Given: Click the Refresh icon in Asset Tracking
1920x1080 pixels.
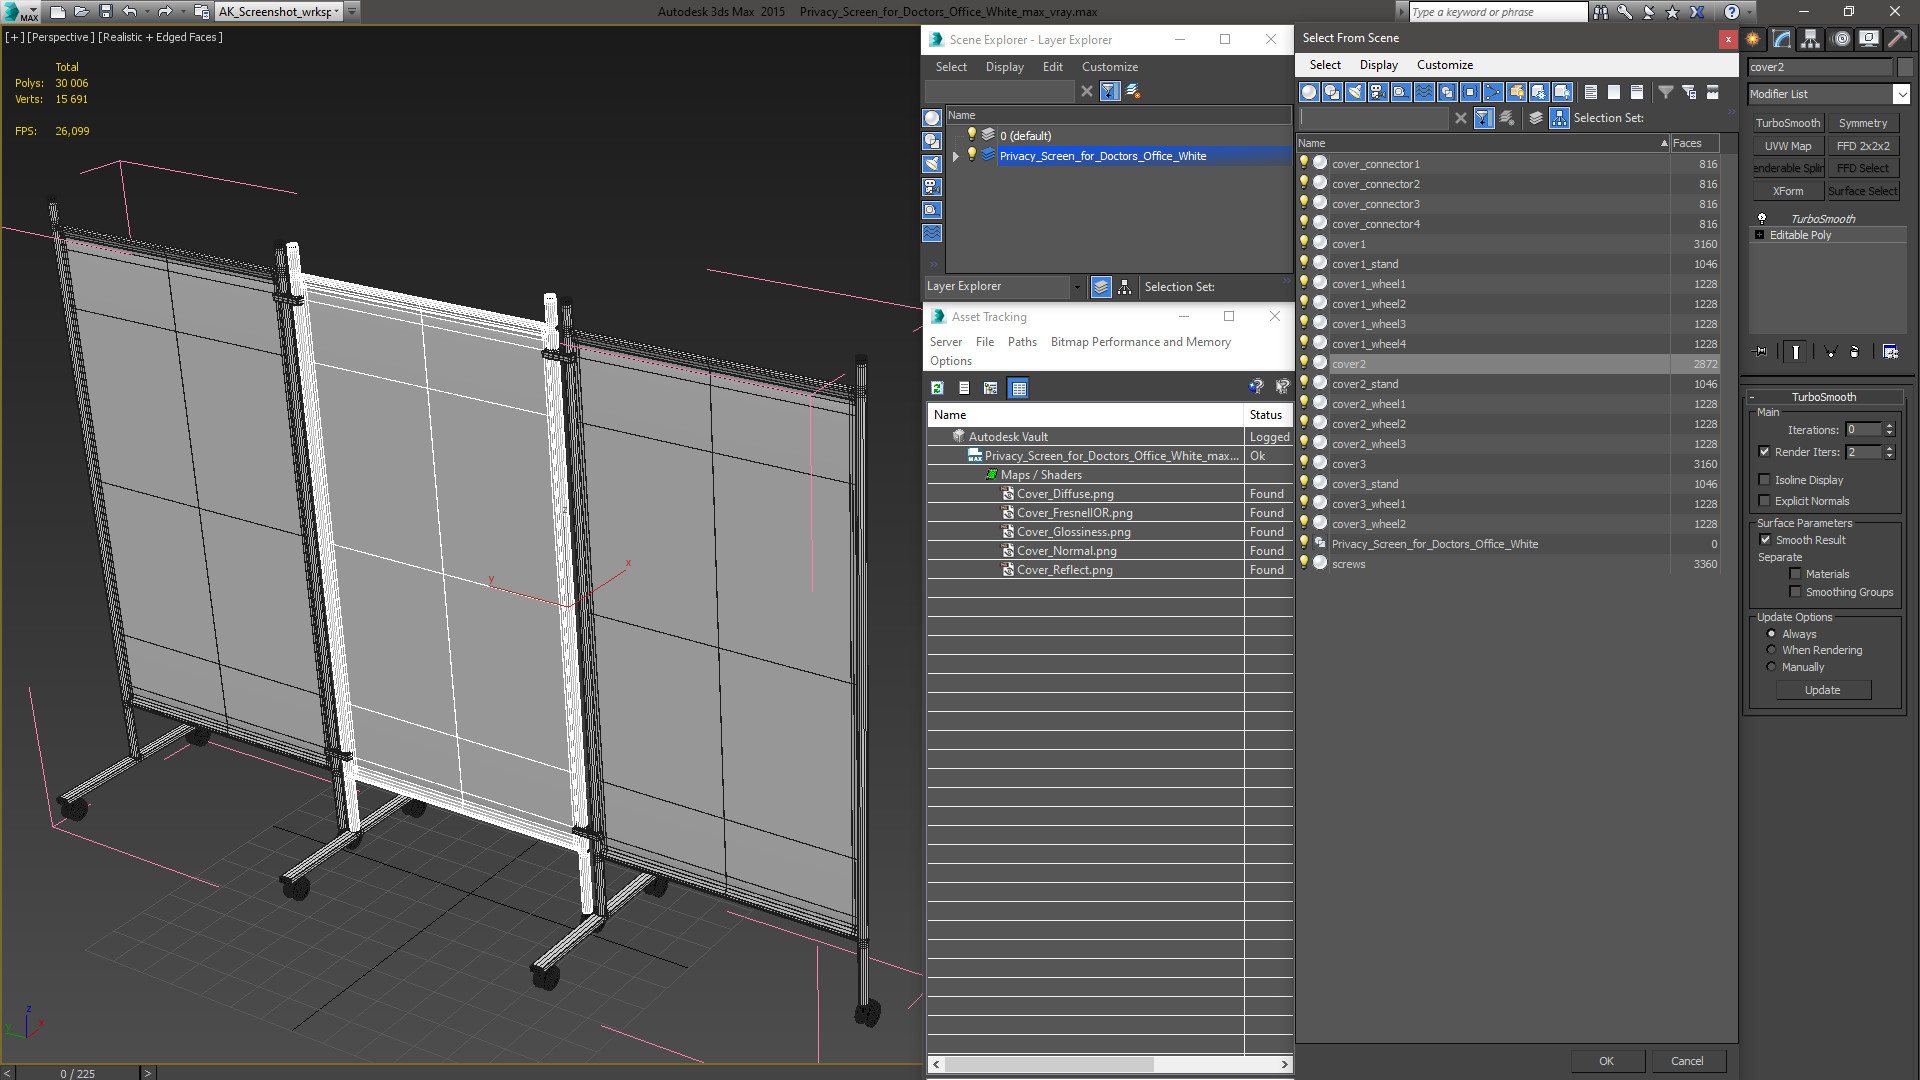Looking at the screenshot, I should (937, 388).
